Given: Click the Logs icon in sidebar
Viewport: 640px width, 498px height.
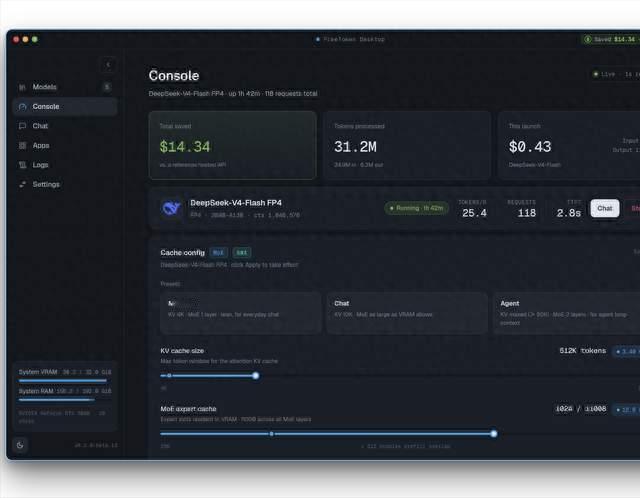Looking at the screenshot, I should pos(22,165).
